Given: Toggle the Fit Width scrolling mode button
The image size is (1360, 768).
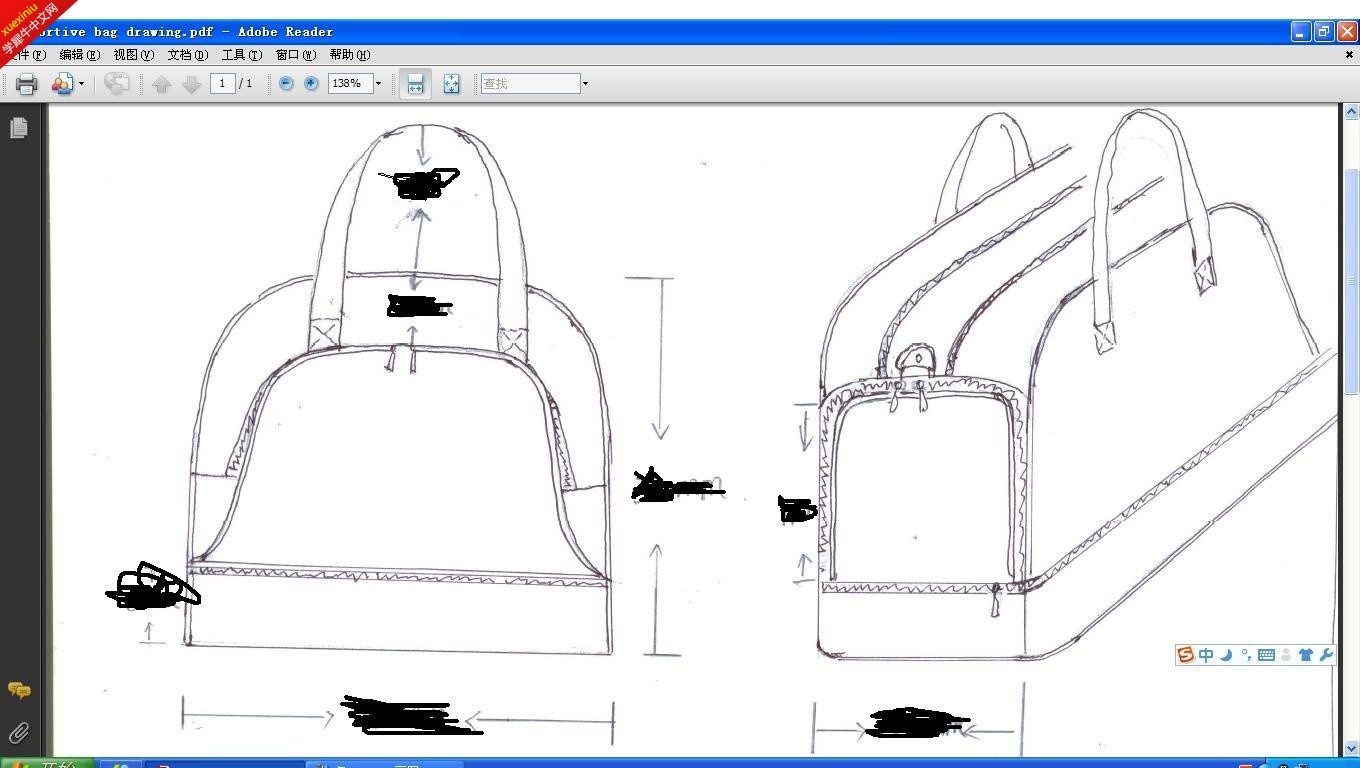Looking at the screenshot, I should [415, 84].
